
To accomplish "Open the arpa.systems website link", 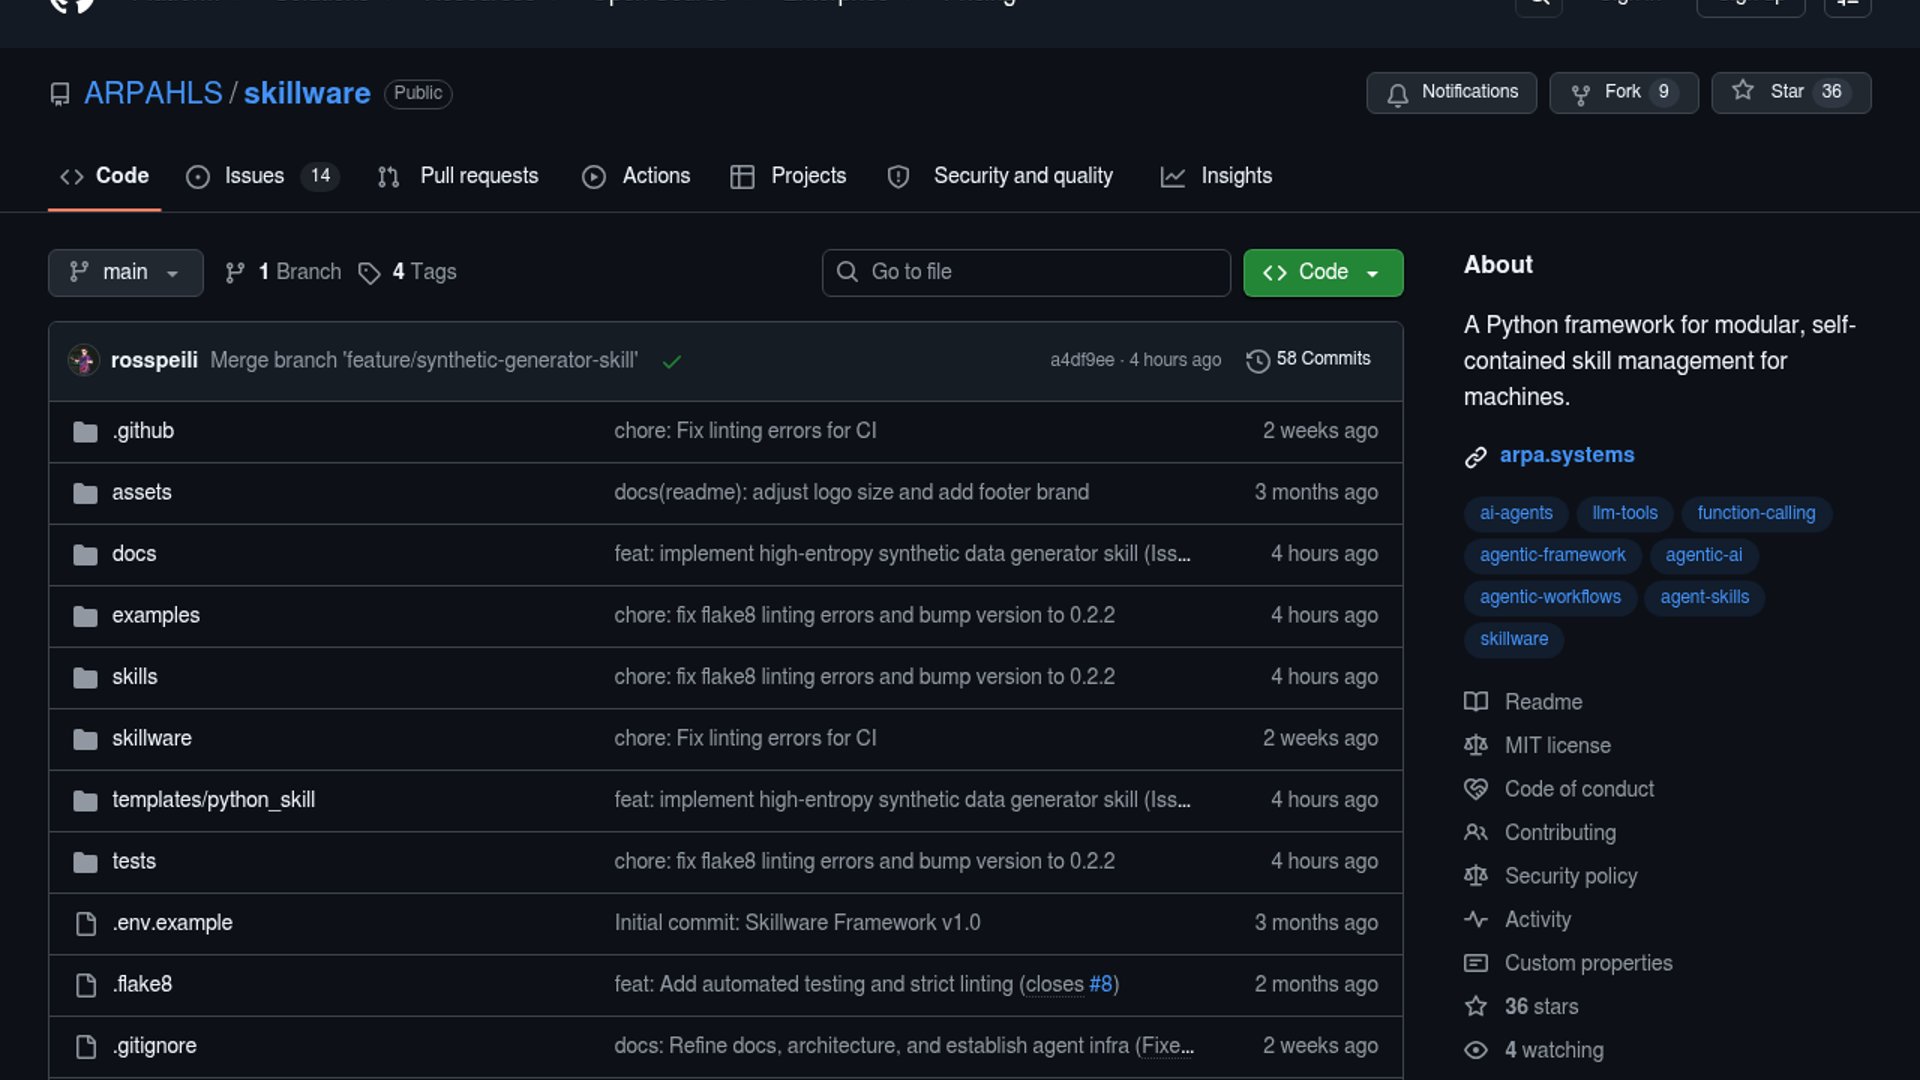I will [x=1566, y=455].
